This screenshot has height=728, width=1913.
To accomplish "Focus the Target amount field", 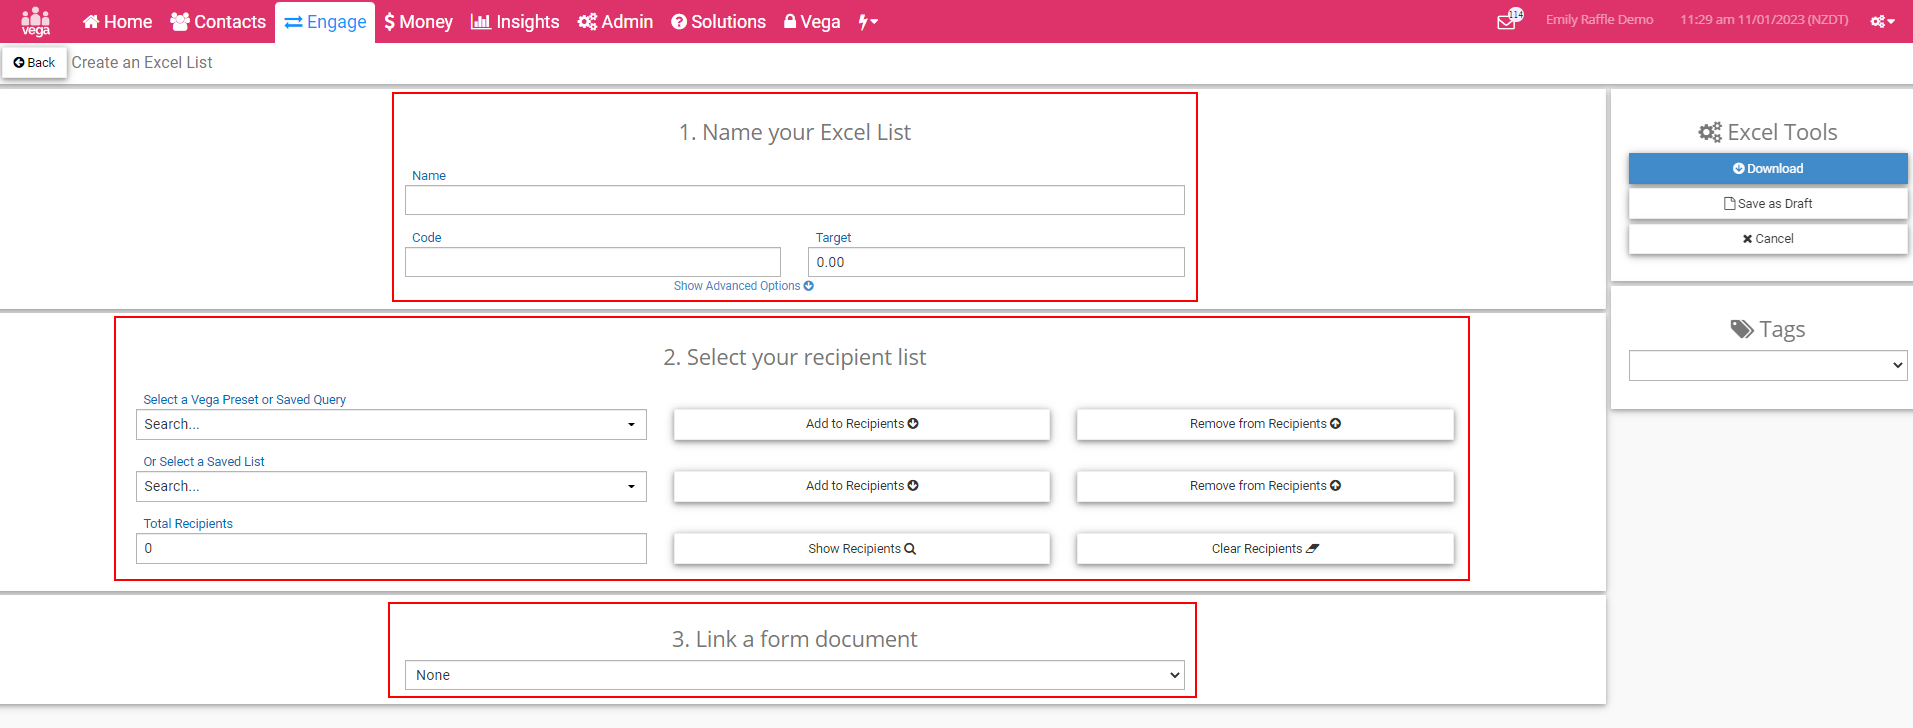I will click(995, 262).
